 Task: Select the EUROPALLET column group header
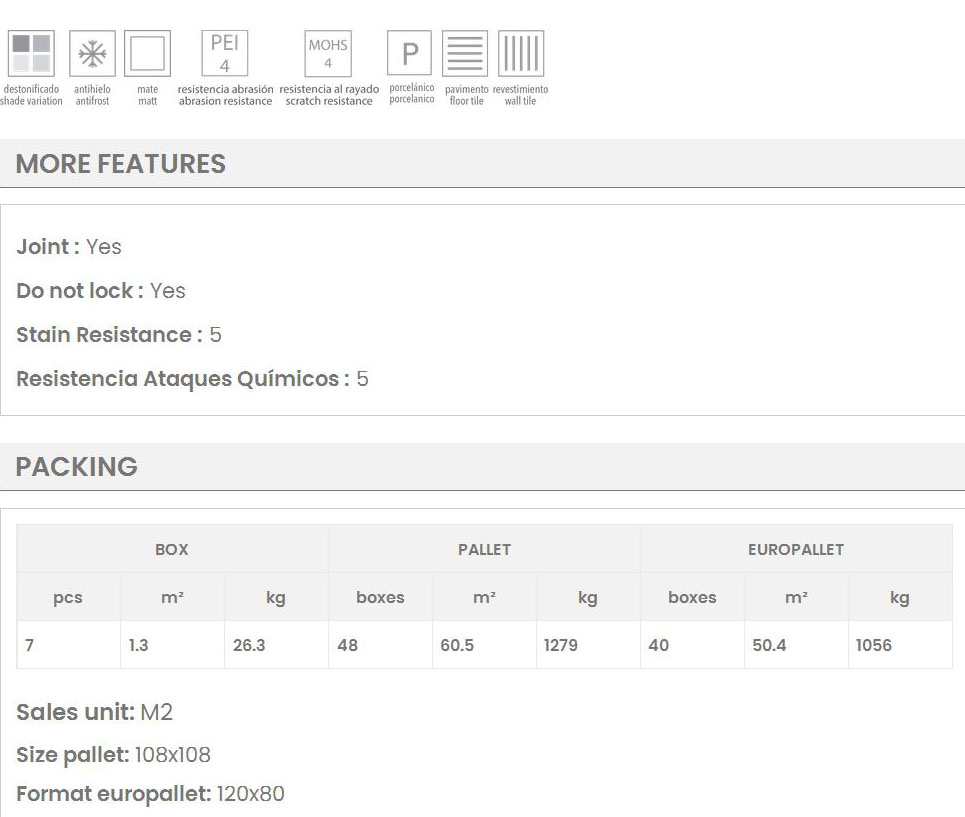click(795, 549)
